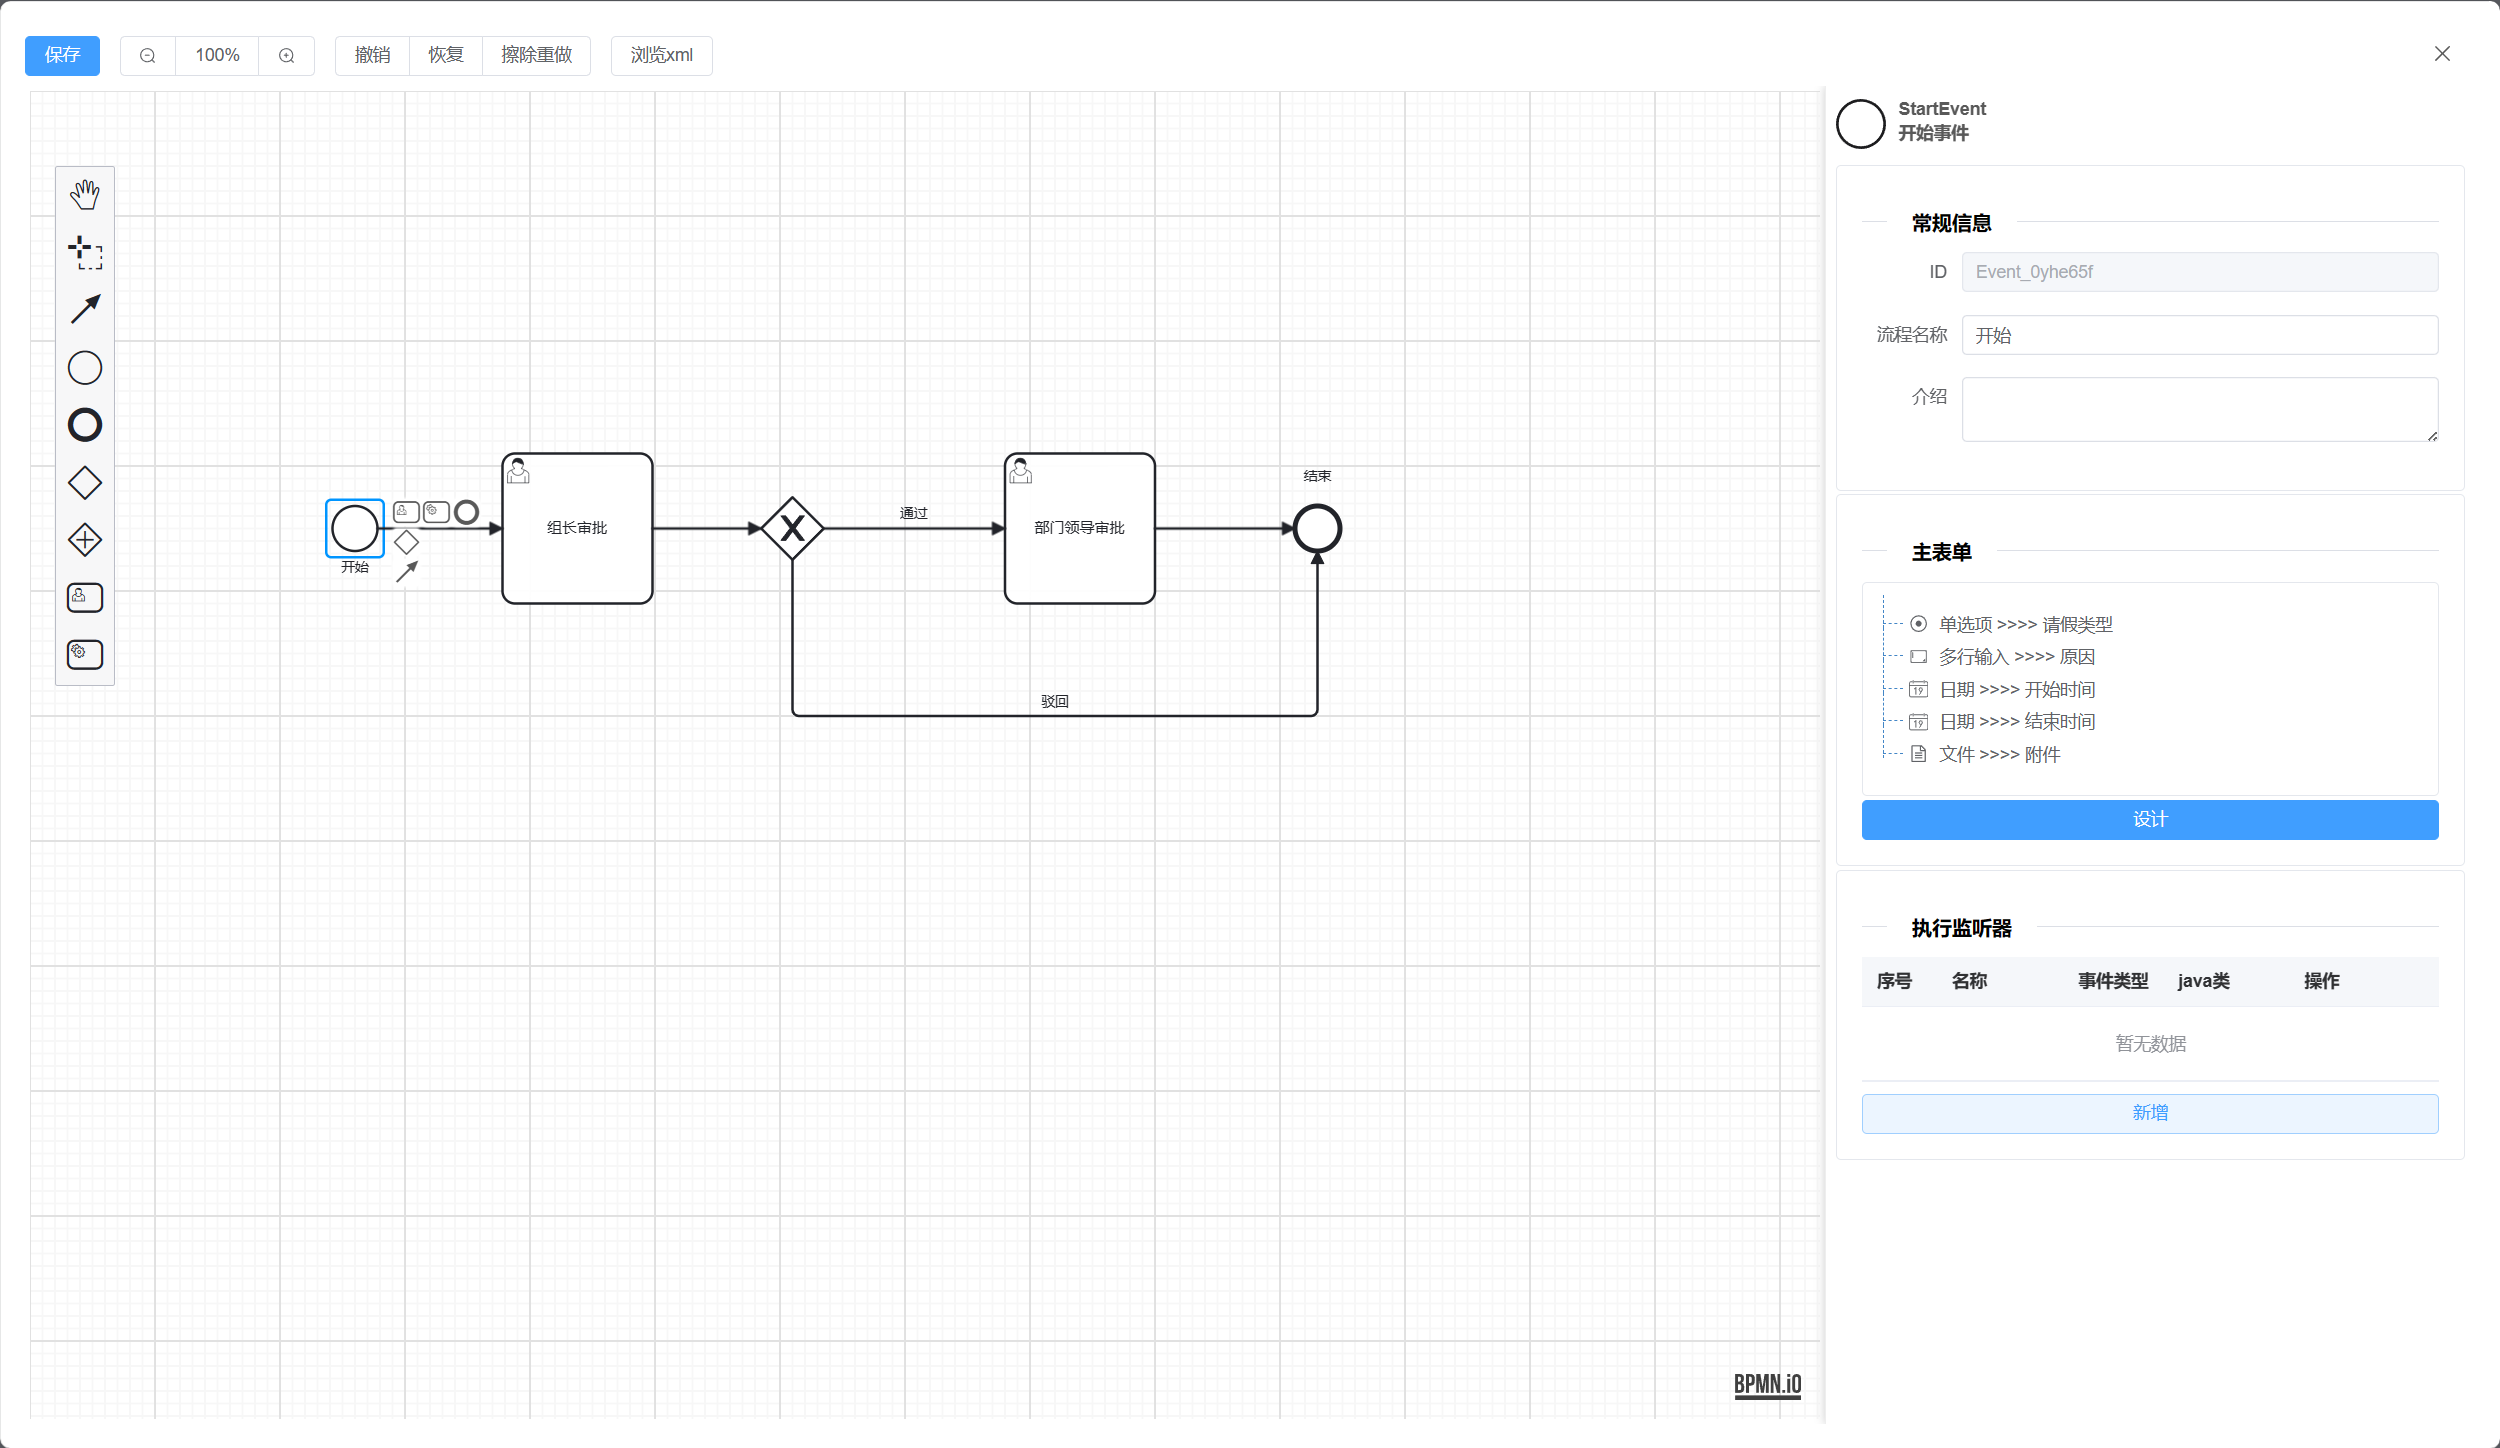
Task: Create a service task from the palette
Action: coord(85,655)
